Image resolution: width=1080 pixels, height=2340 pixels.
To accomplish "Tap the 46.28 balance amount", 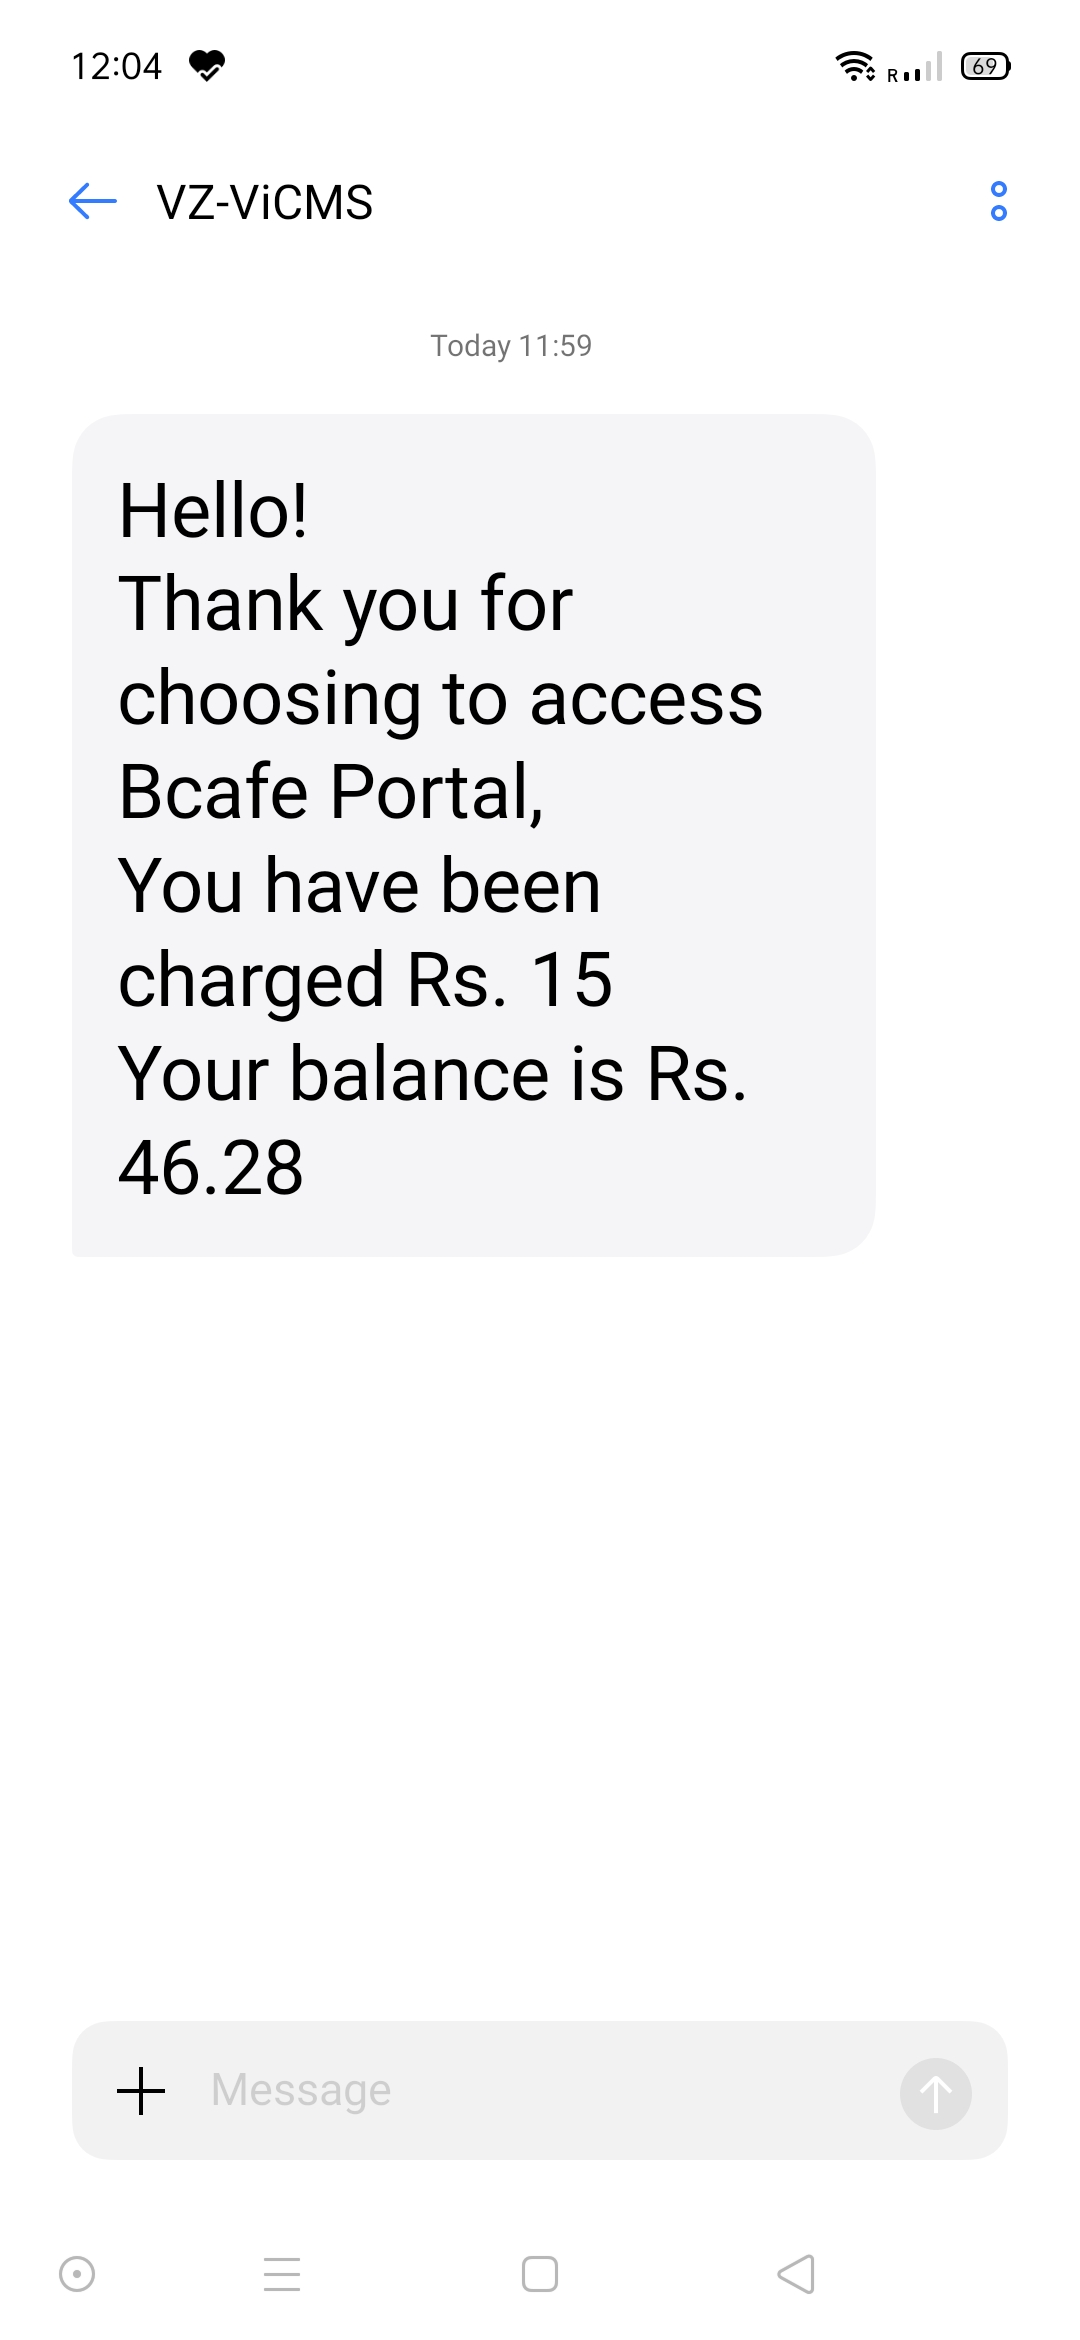I will [x=211, y=1168].
